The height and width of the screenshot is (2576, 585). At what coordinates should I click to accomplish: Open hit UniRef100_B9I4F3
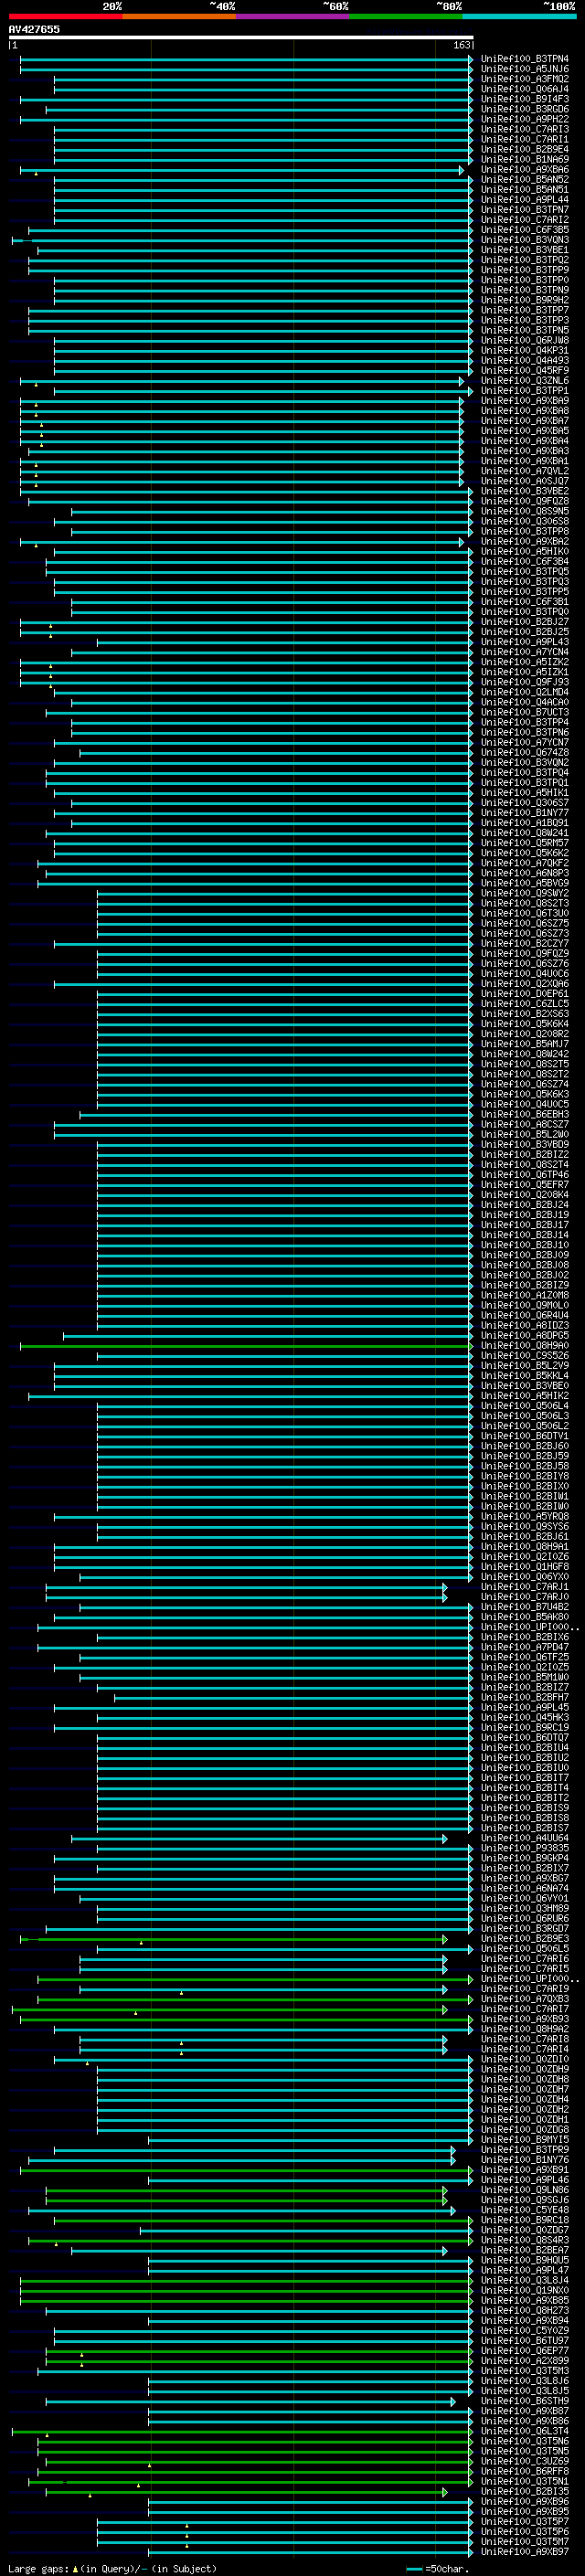[x=524, y=99]
